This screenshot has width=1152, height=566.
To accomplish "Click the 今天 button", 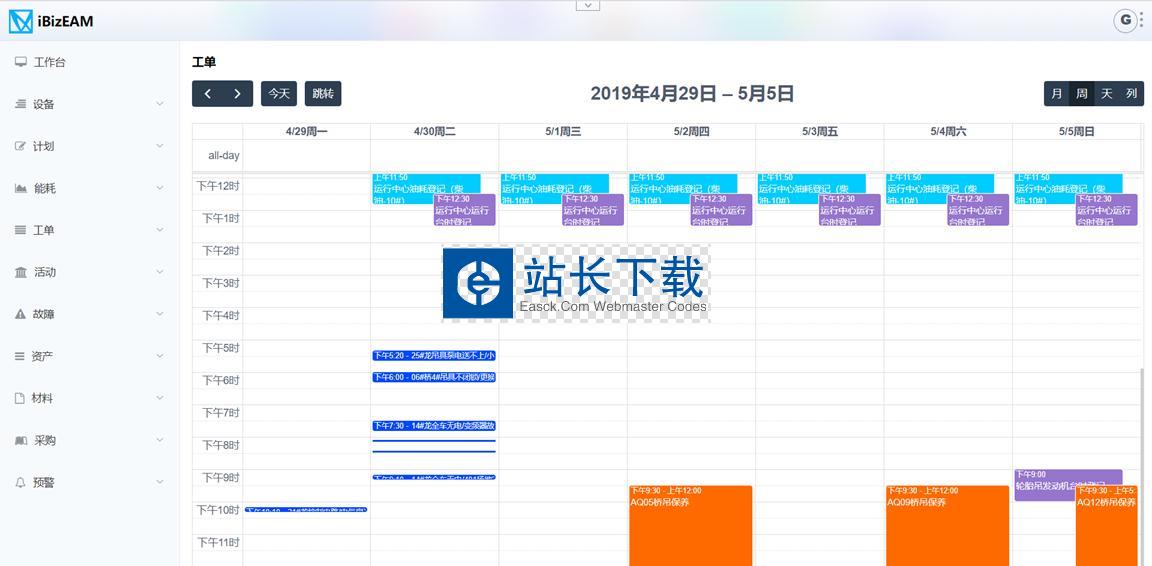I will (279, 94).
